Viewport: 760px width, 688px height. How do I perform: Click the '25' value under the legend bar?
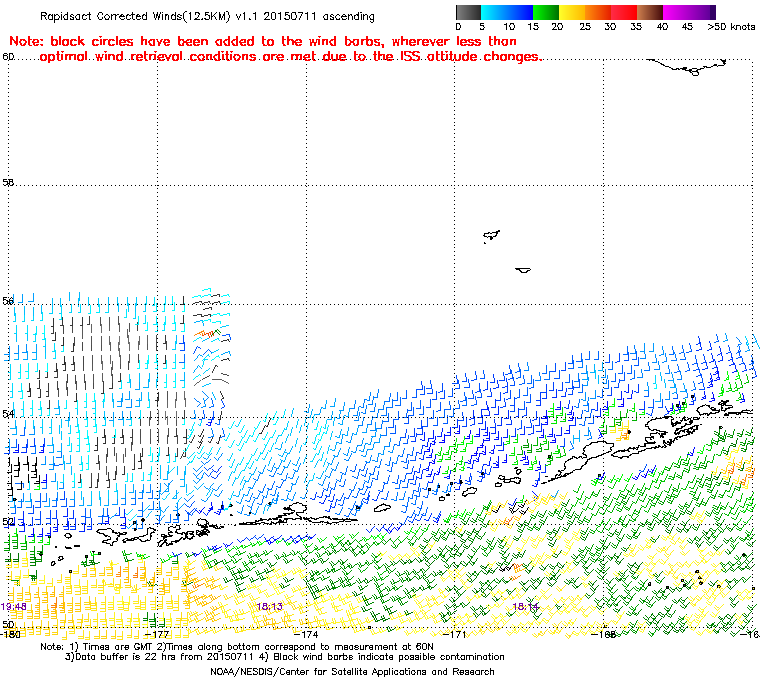[x=585, y=27]
